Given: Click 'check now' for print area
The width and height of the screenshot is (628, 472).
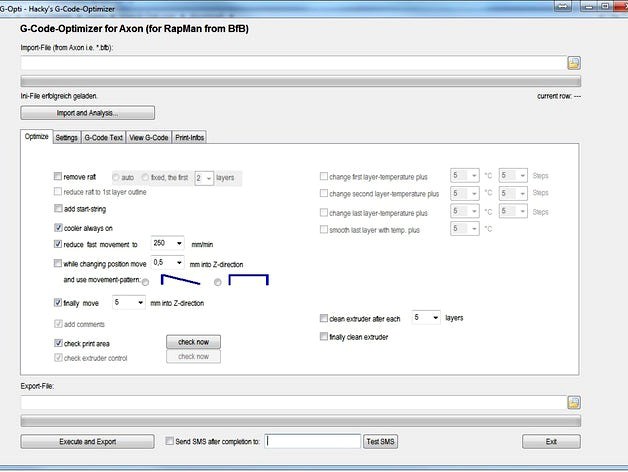Looking at the screenshot, I should coord(193,342).
